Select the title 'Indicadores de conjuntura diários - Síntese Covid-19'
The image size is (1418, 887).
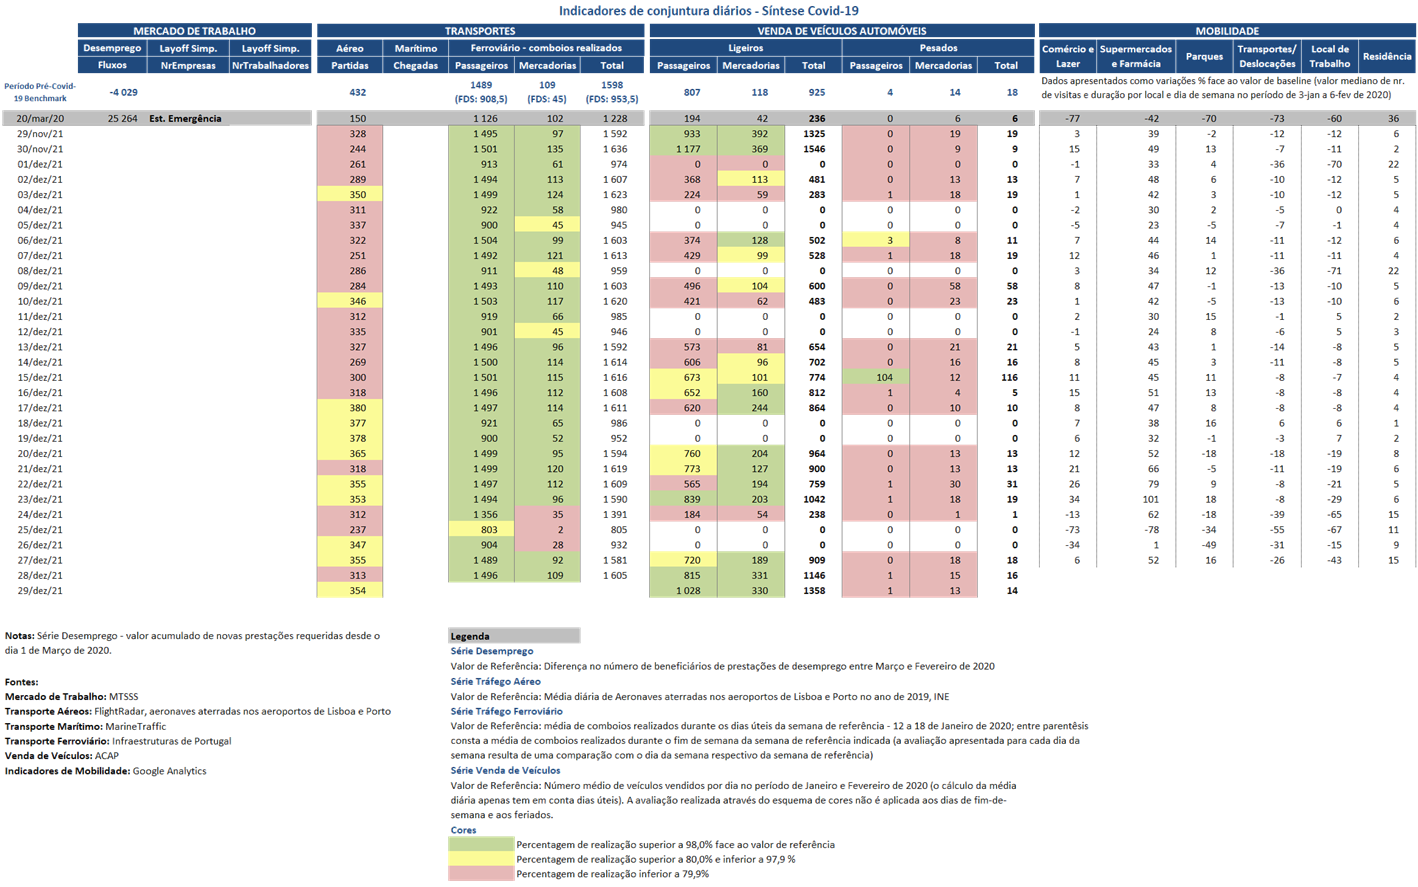coord(708,11)
